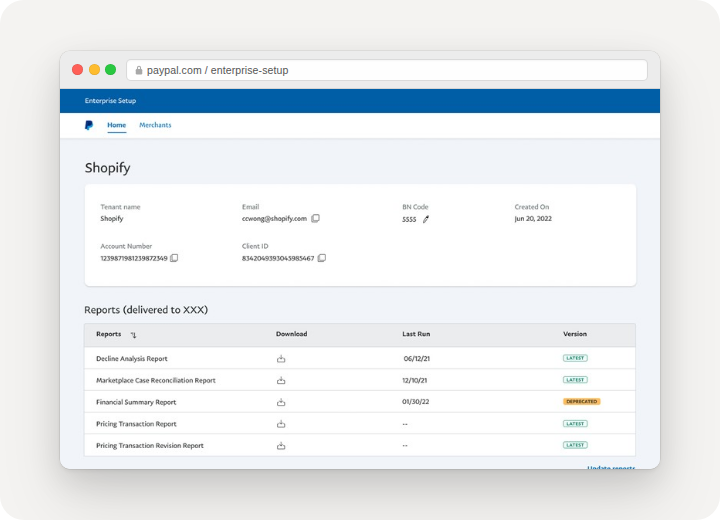
Task: Select Financial Summary Report name
Action: click(x=136, y=402)
